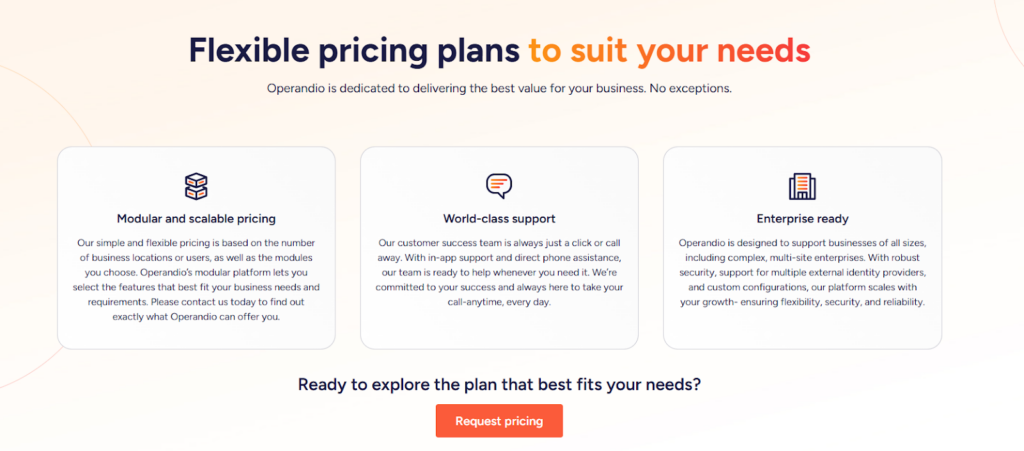This screenshot has height=451, width=1024.
Task: Click the chat bubble support icon
Action: [x=499, y=186]
